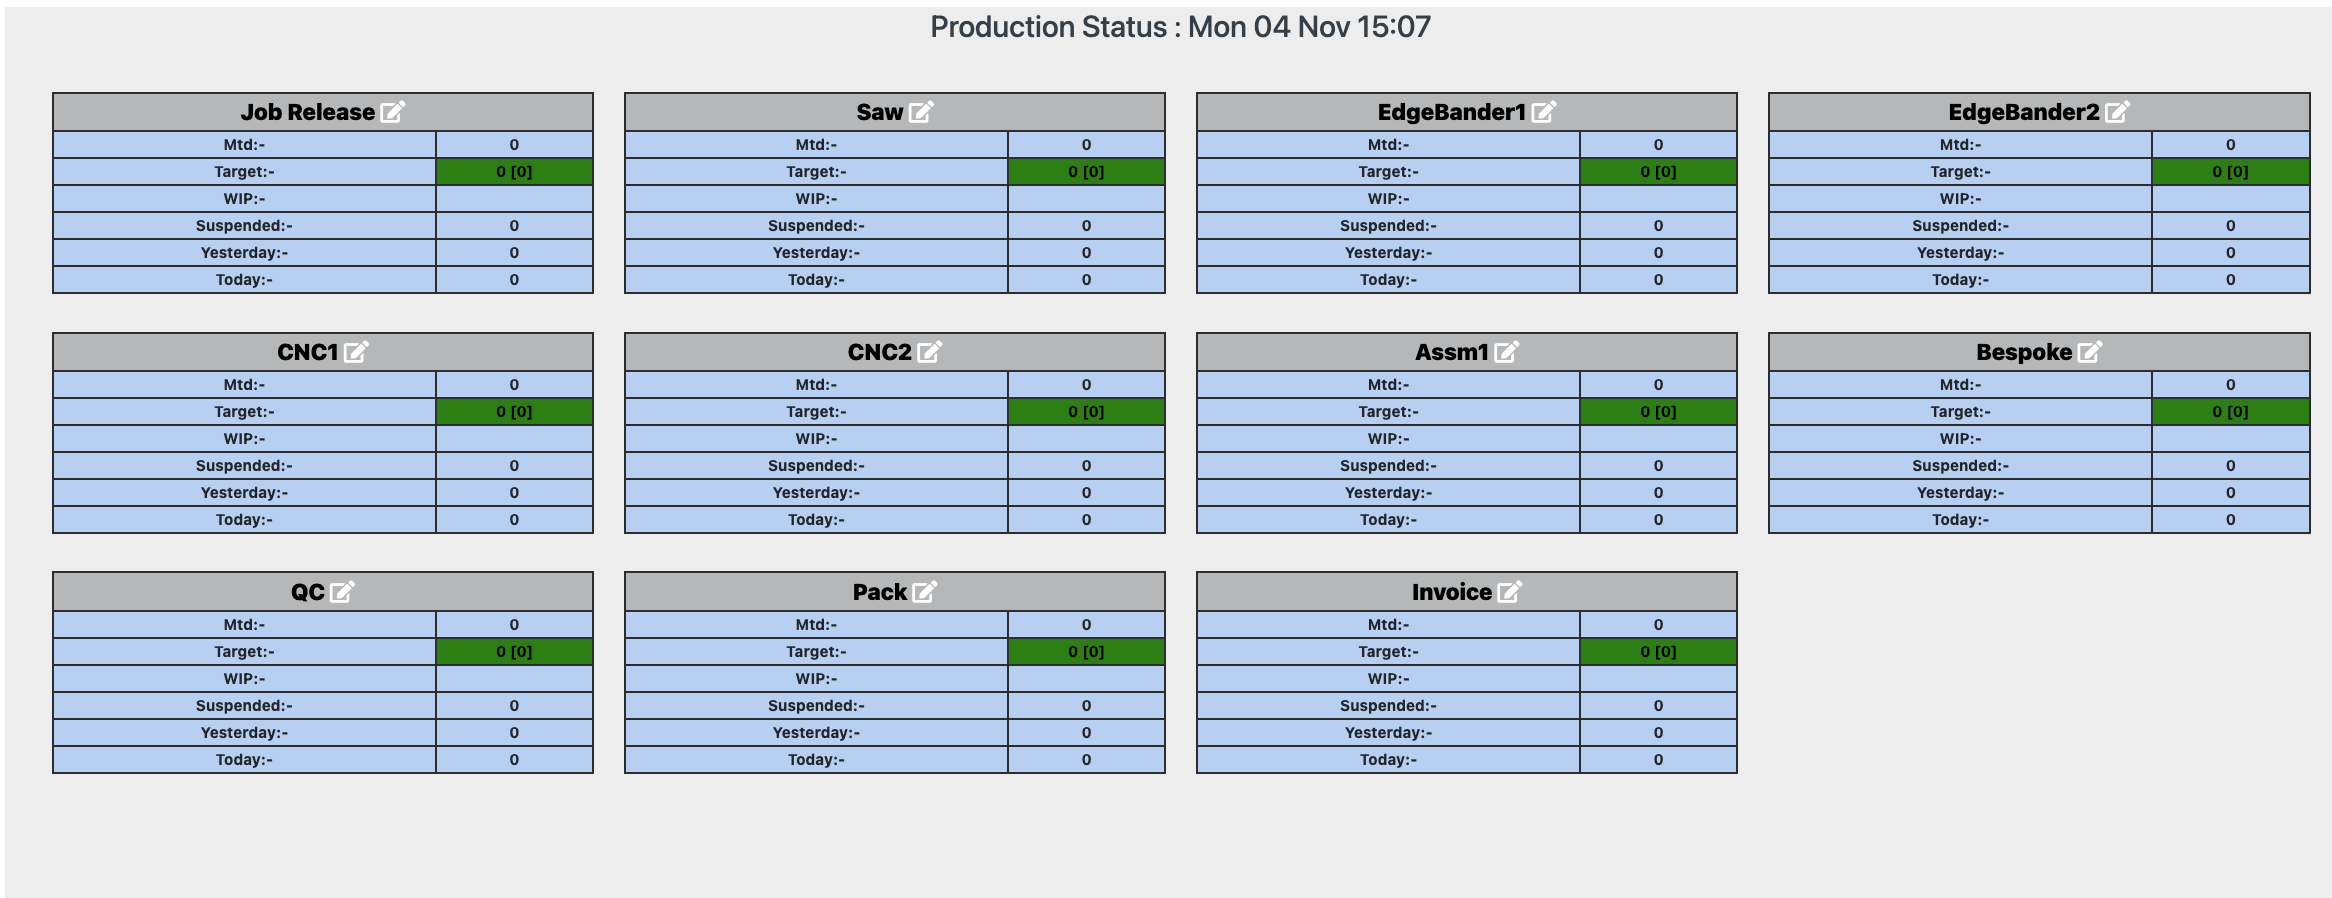2332x898 pixels.
Task: Select the green Target value under Saw
Action: 1086,172
